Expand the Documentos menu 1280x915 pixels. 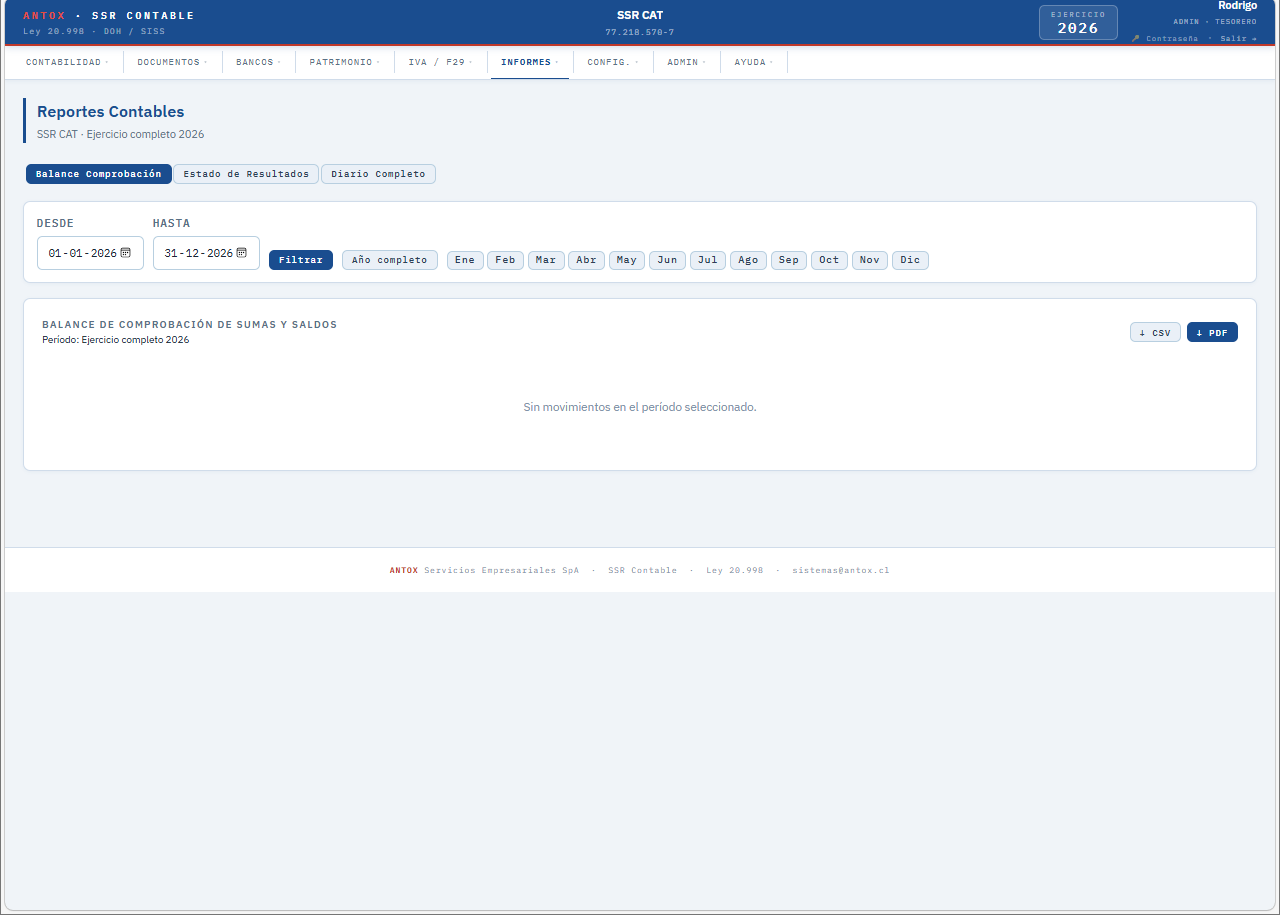[171, 62]
